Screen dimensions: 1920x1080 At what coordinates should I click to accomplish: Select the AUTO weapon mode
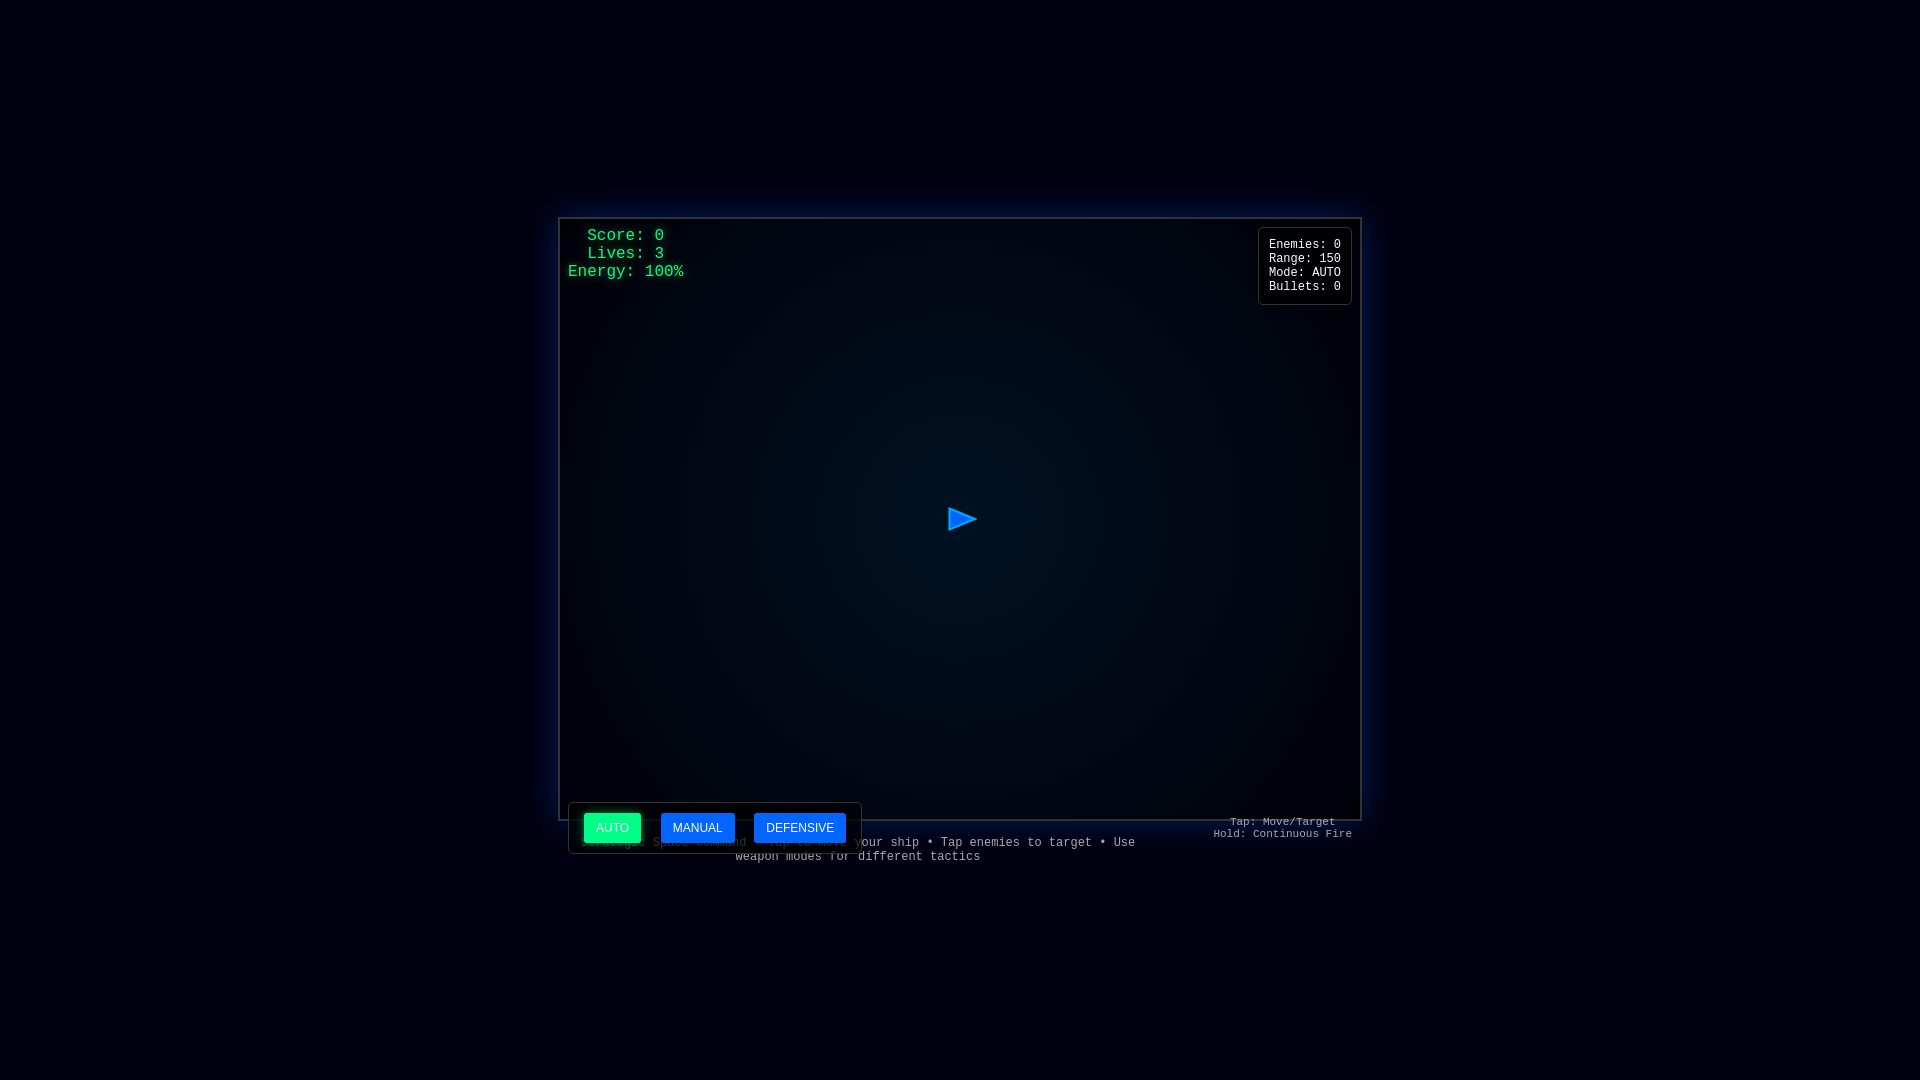pyautogui.click(x=612, y=828)
